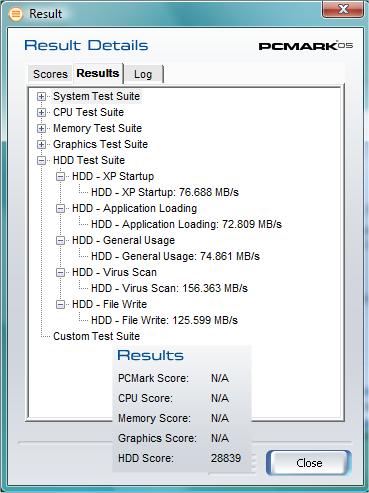Open the Log tab
The width and height of the screenshot is (369, 493).
[x=143, y=74]
